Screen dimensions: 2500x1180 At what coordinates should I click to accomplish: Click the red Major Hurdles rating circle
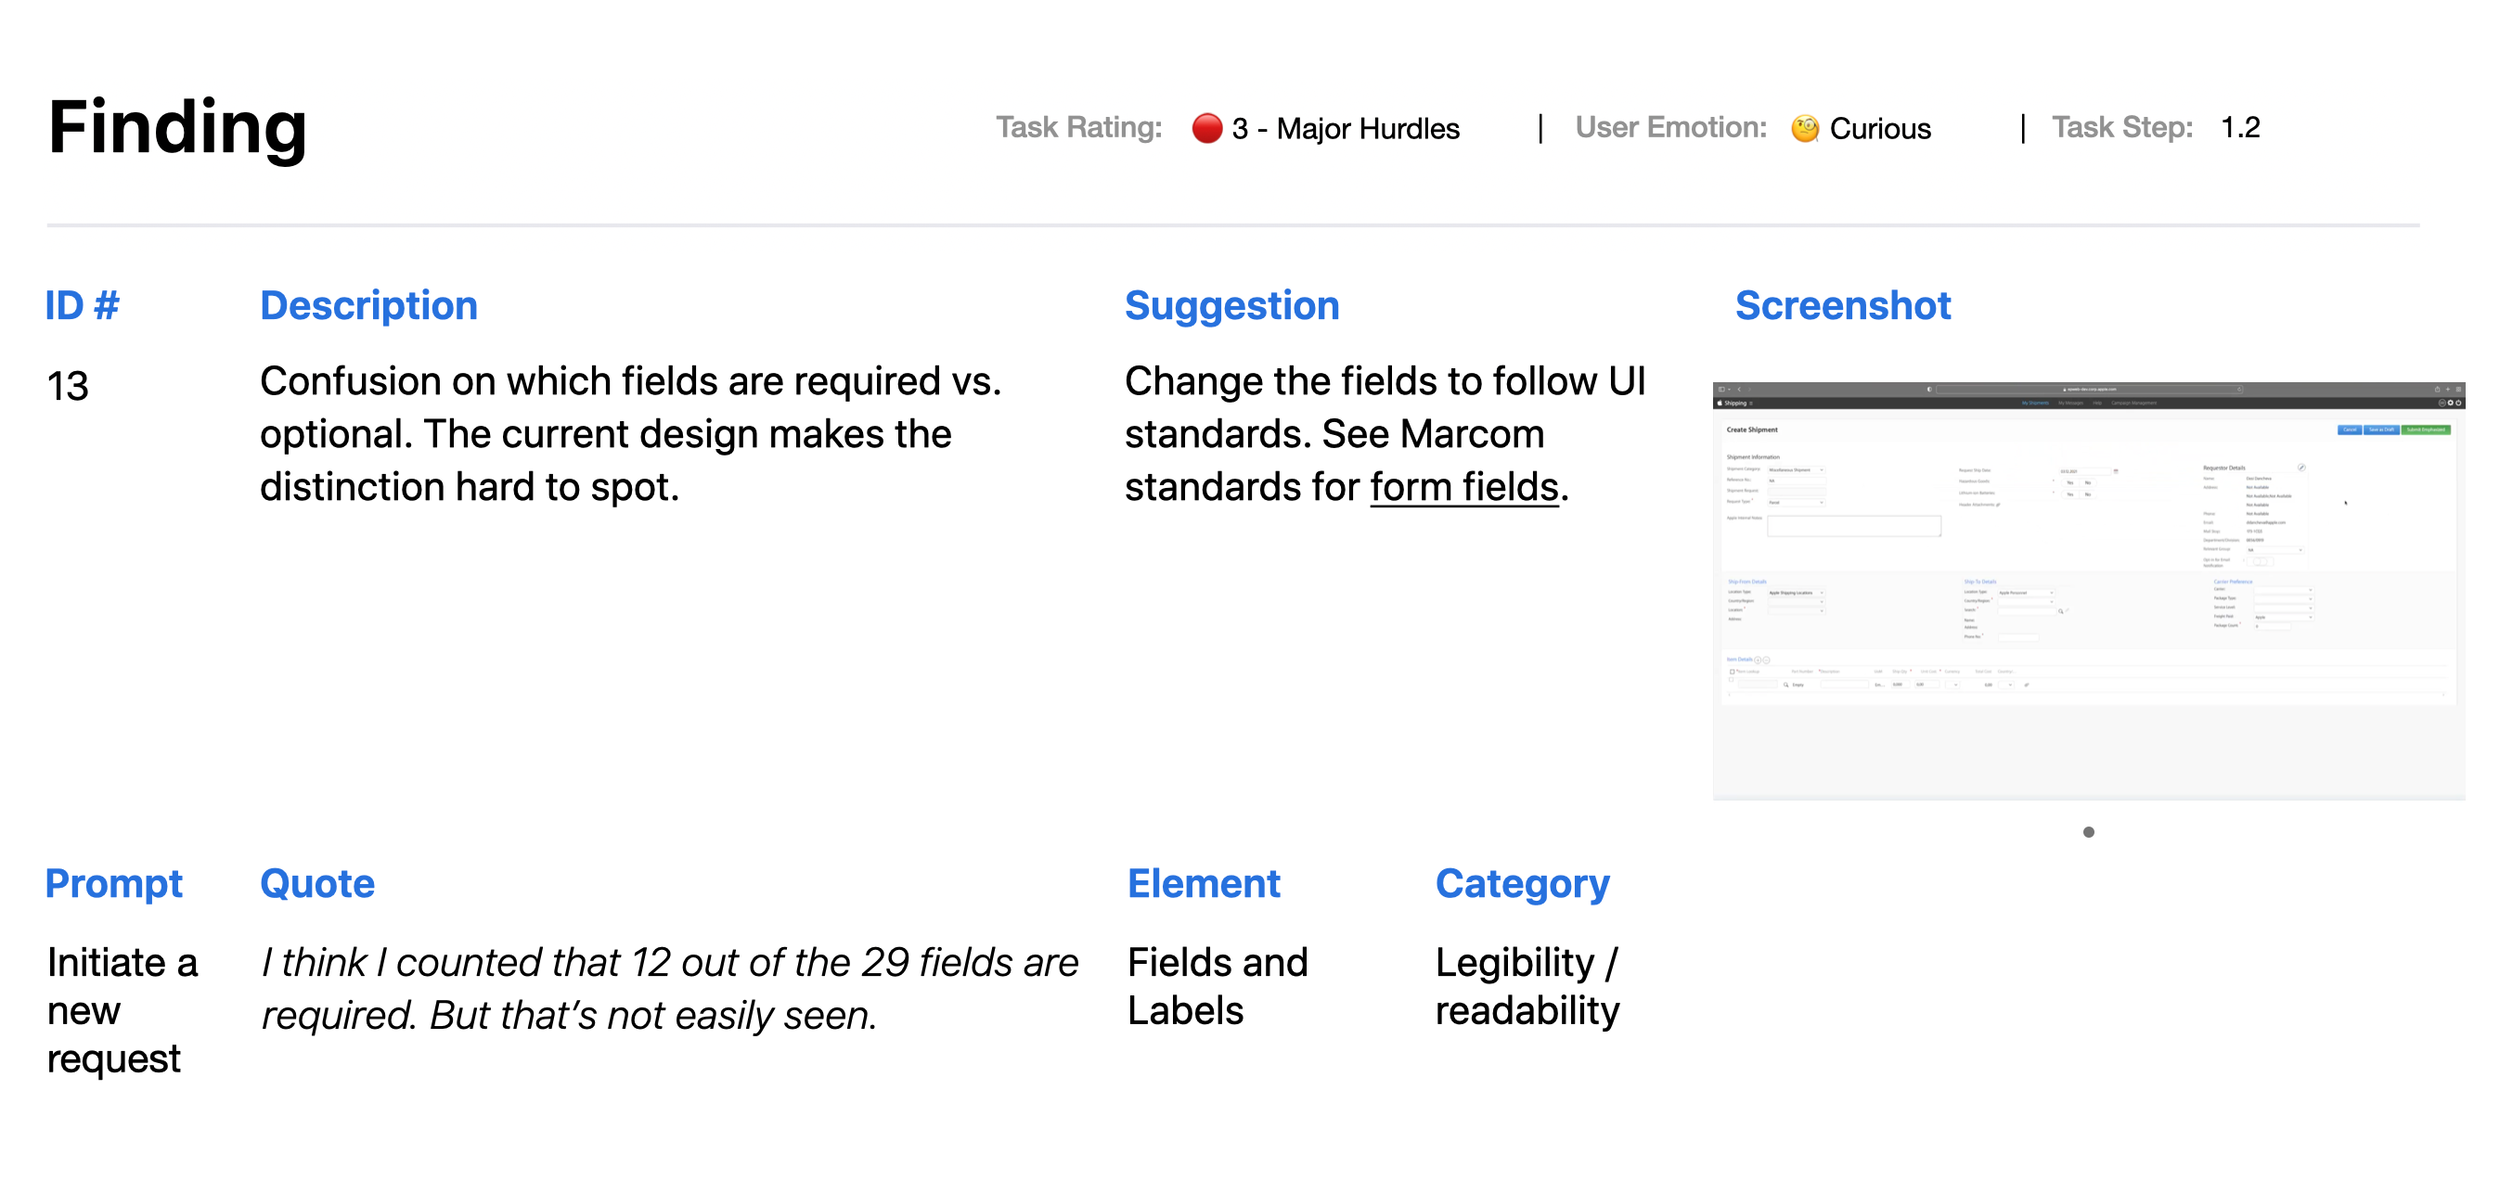1207,128
